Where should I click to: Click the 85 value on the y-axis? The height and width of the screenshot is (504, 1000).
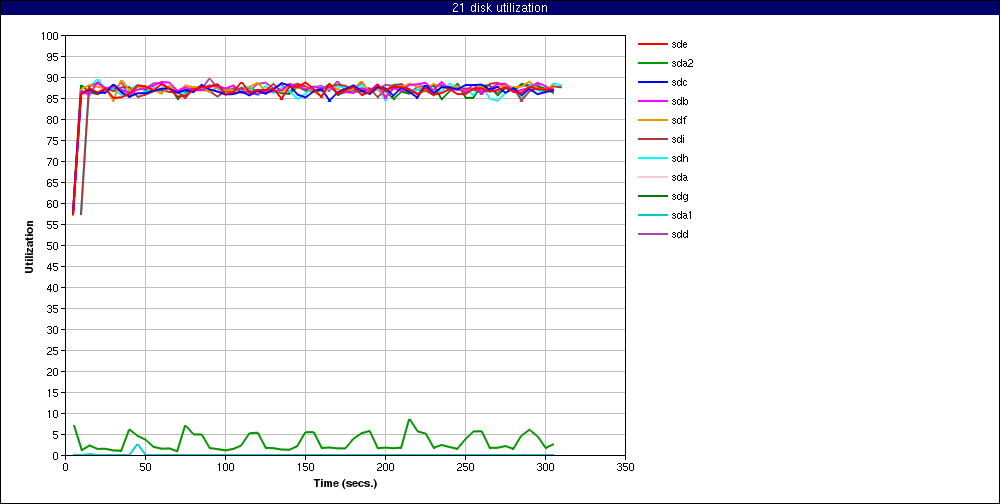pos(53,99)
